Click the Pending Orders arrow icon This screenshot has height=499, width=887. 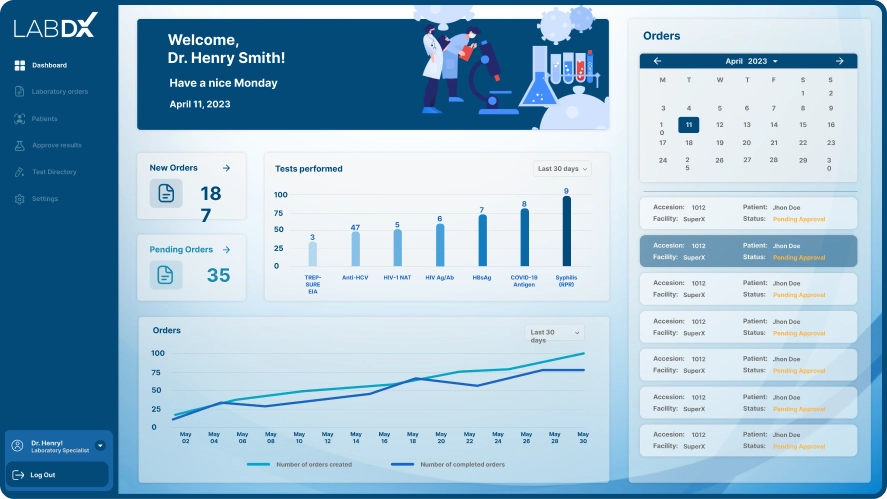tap(227, 249)
